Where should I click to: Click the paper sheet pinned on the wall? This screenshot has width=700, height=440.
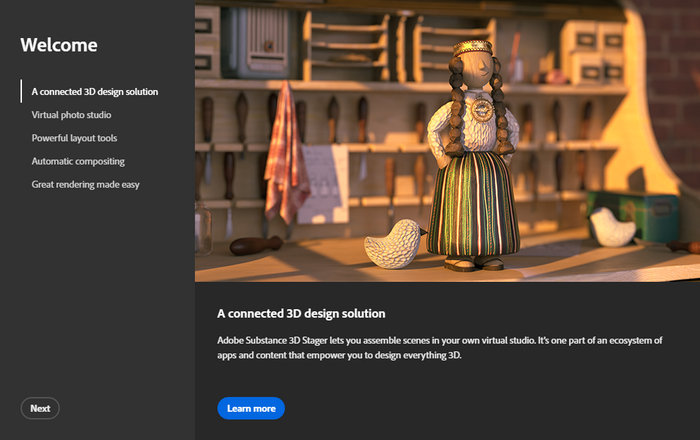coord(325,184)
